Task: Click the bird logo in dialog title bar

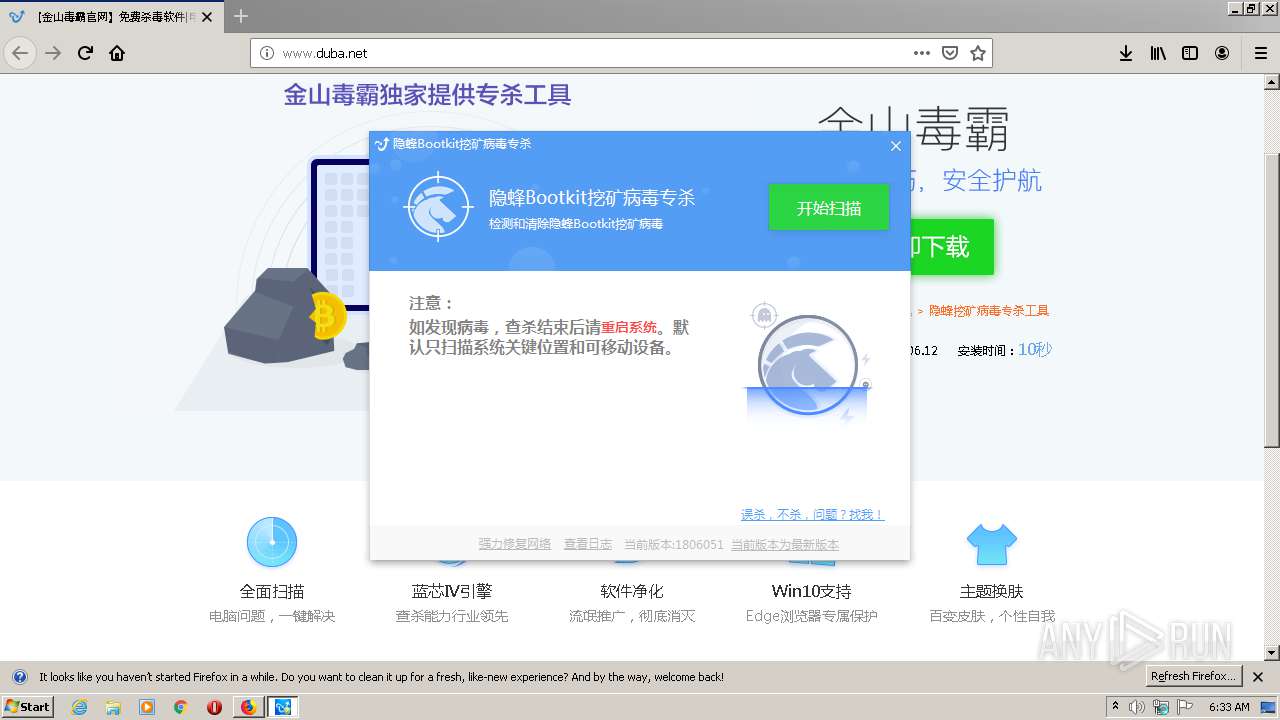Action: click(381, 144)
